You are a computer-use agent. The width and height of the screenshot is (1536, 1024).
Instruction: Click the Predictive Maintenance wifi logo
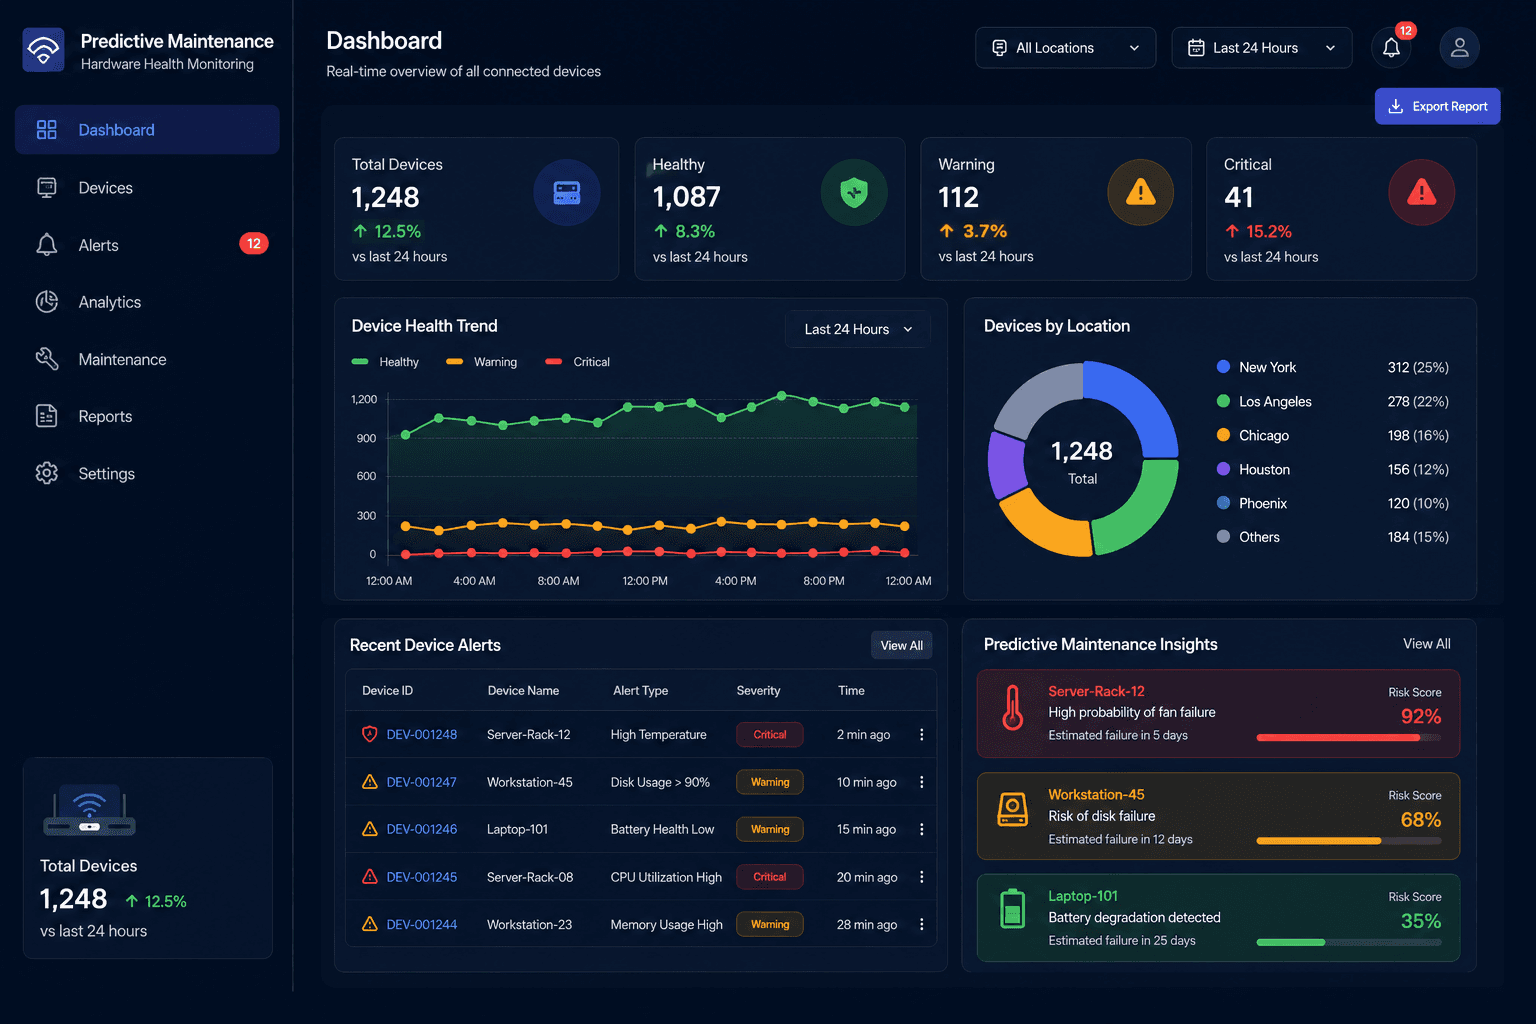pyautogui.click(x=43, y=50)
